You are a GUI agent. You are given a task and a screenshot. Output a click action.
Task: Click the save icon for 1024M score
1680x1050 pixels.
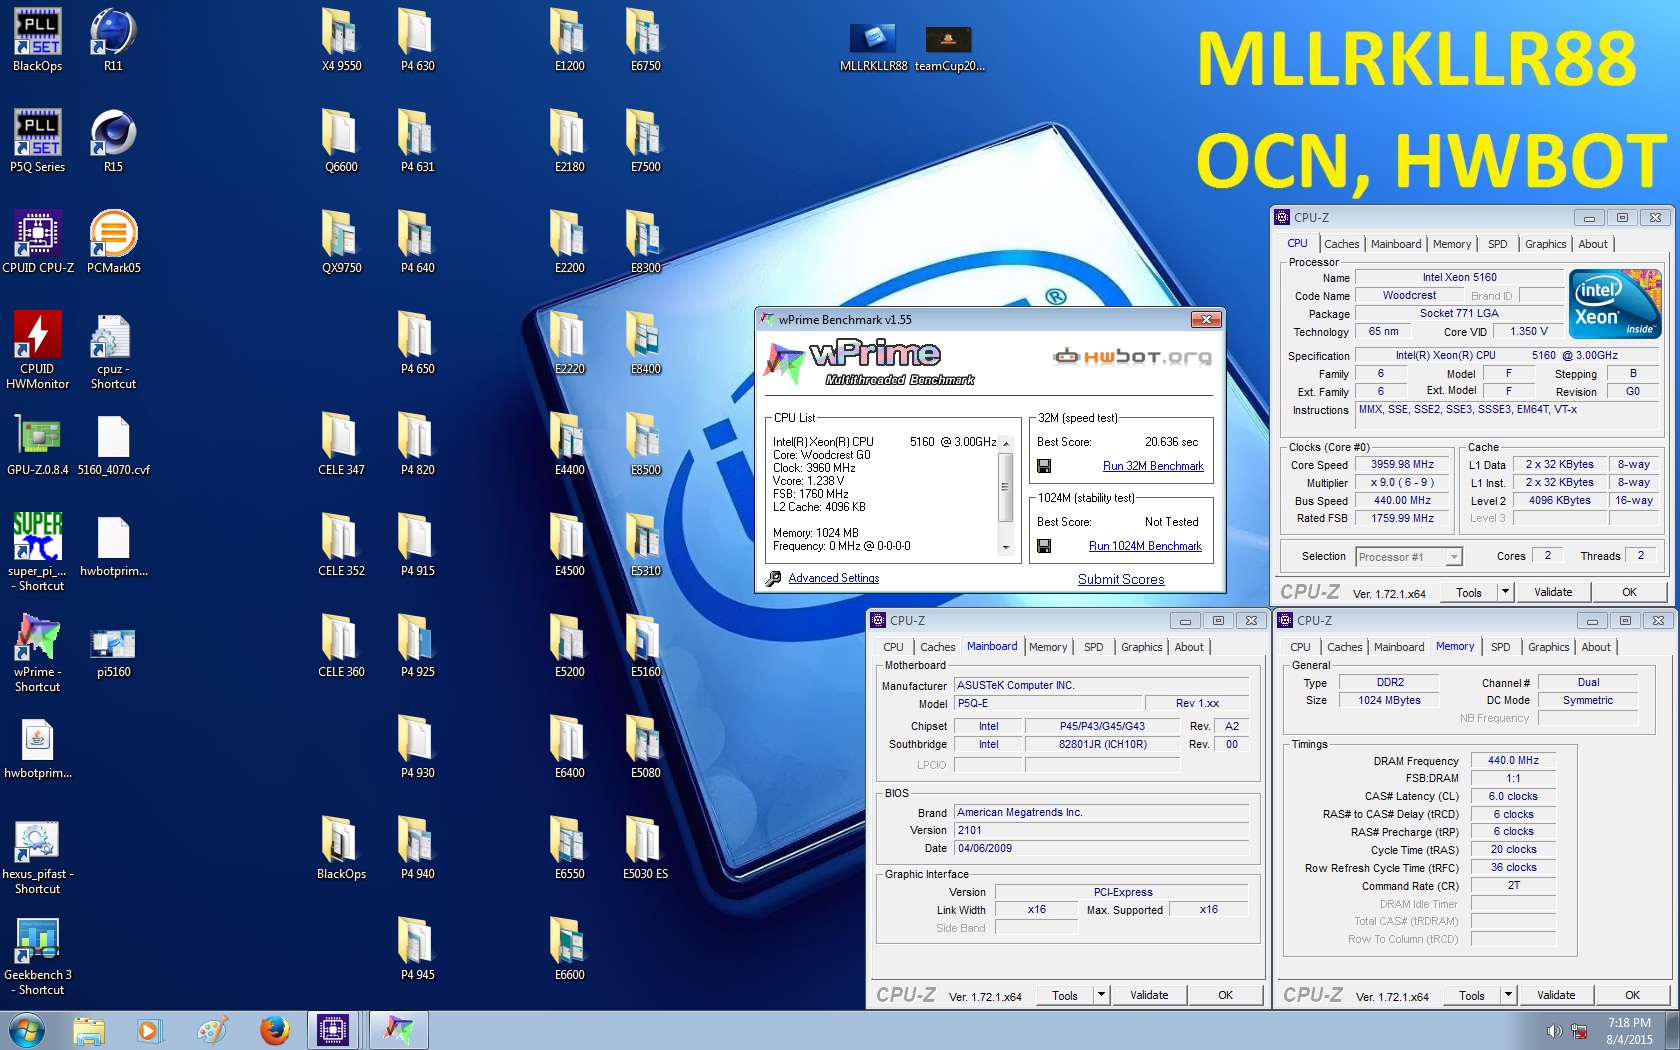click(x=1044, y=546)
